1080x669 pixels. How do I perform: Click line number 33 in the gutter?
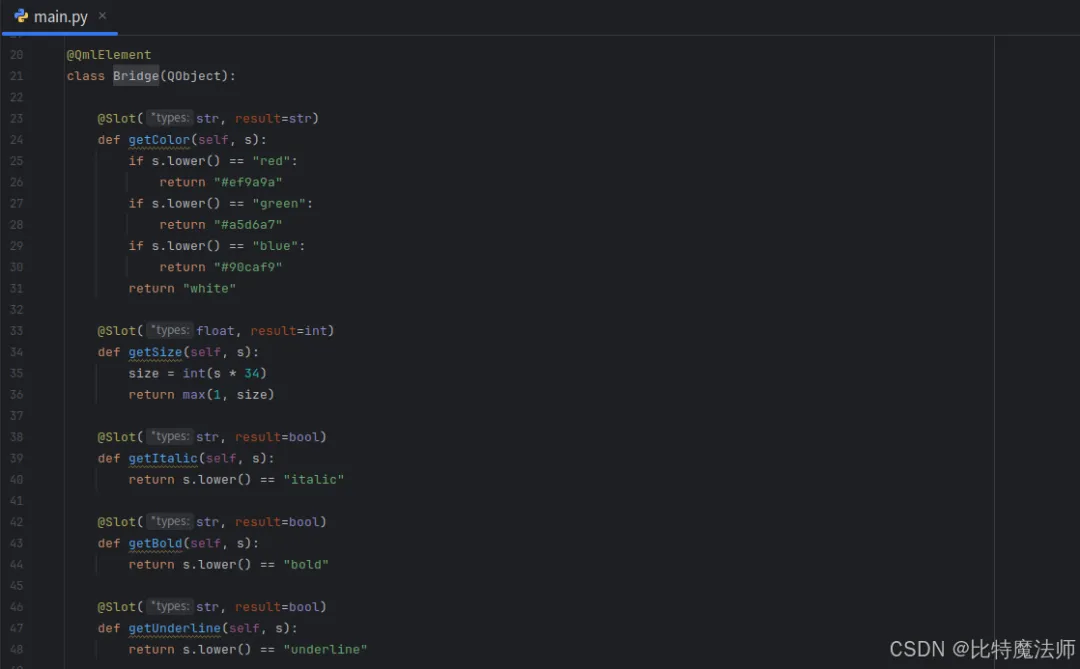point(17,331)
